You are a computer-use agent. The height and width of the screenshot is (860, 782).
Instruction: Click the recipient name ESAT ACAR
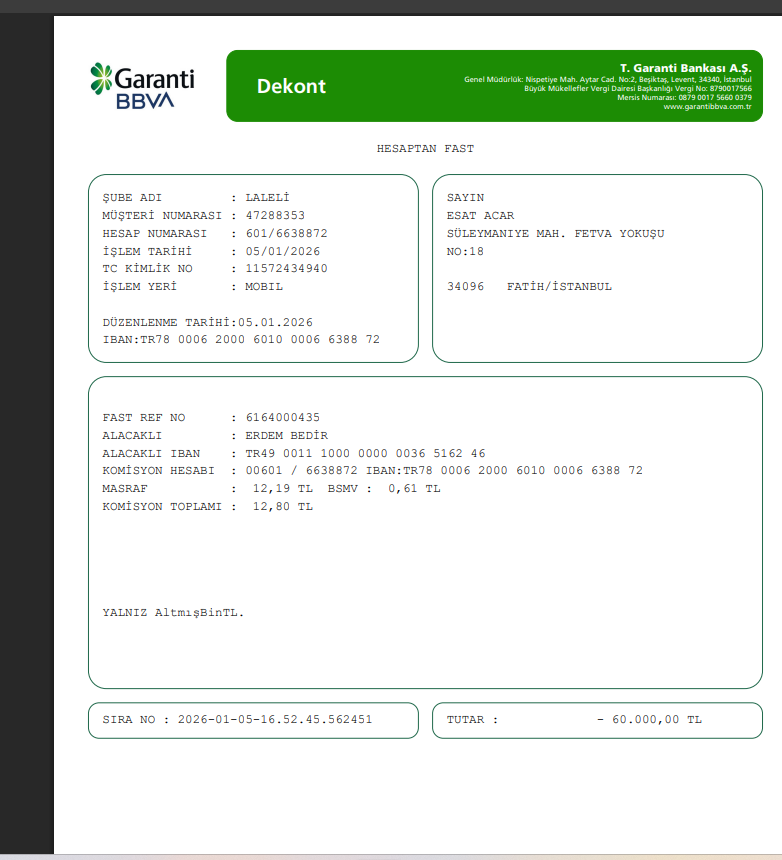[x=480, y=216]
